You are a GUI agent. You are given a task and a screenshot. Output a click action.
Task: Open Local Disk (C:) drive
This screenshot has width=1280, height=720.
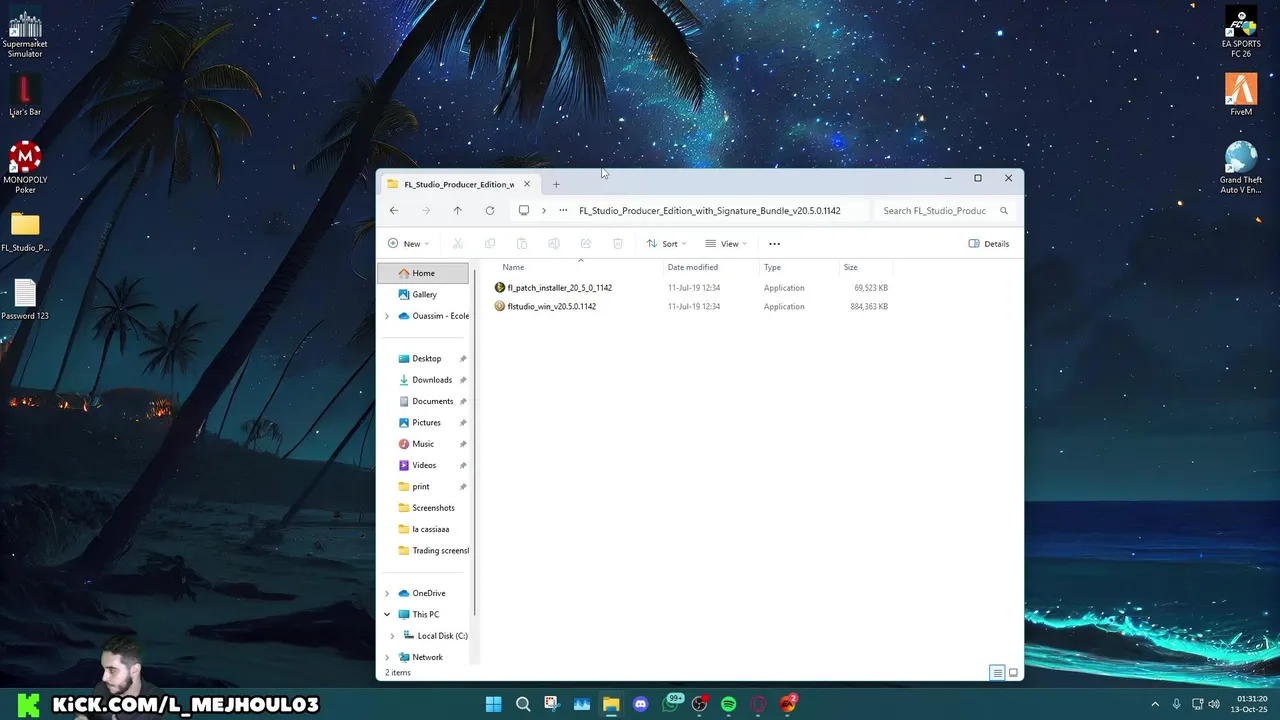coord(442,636)
